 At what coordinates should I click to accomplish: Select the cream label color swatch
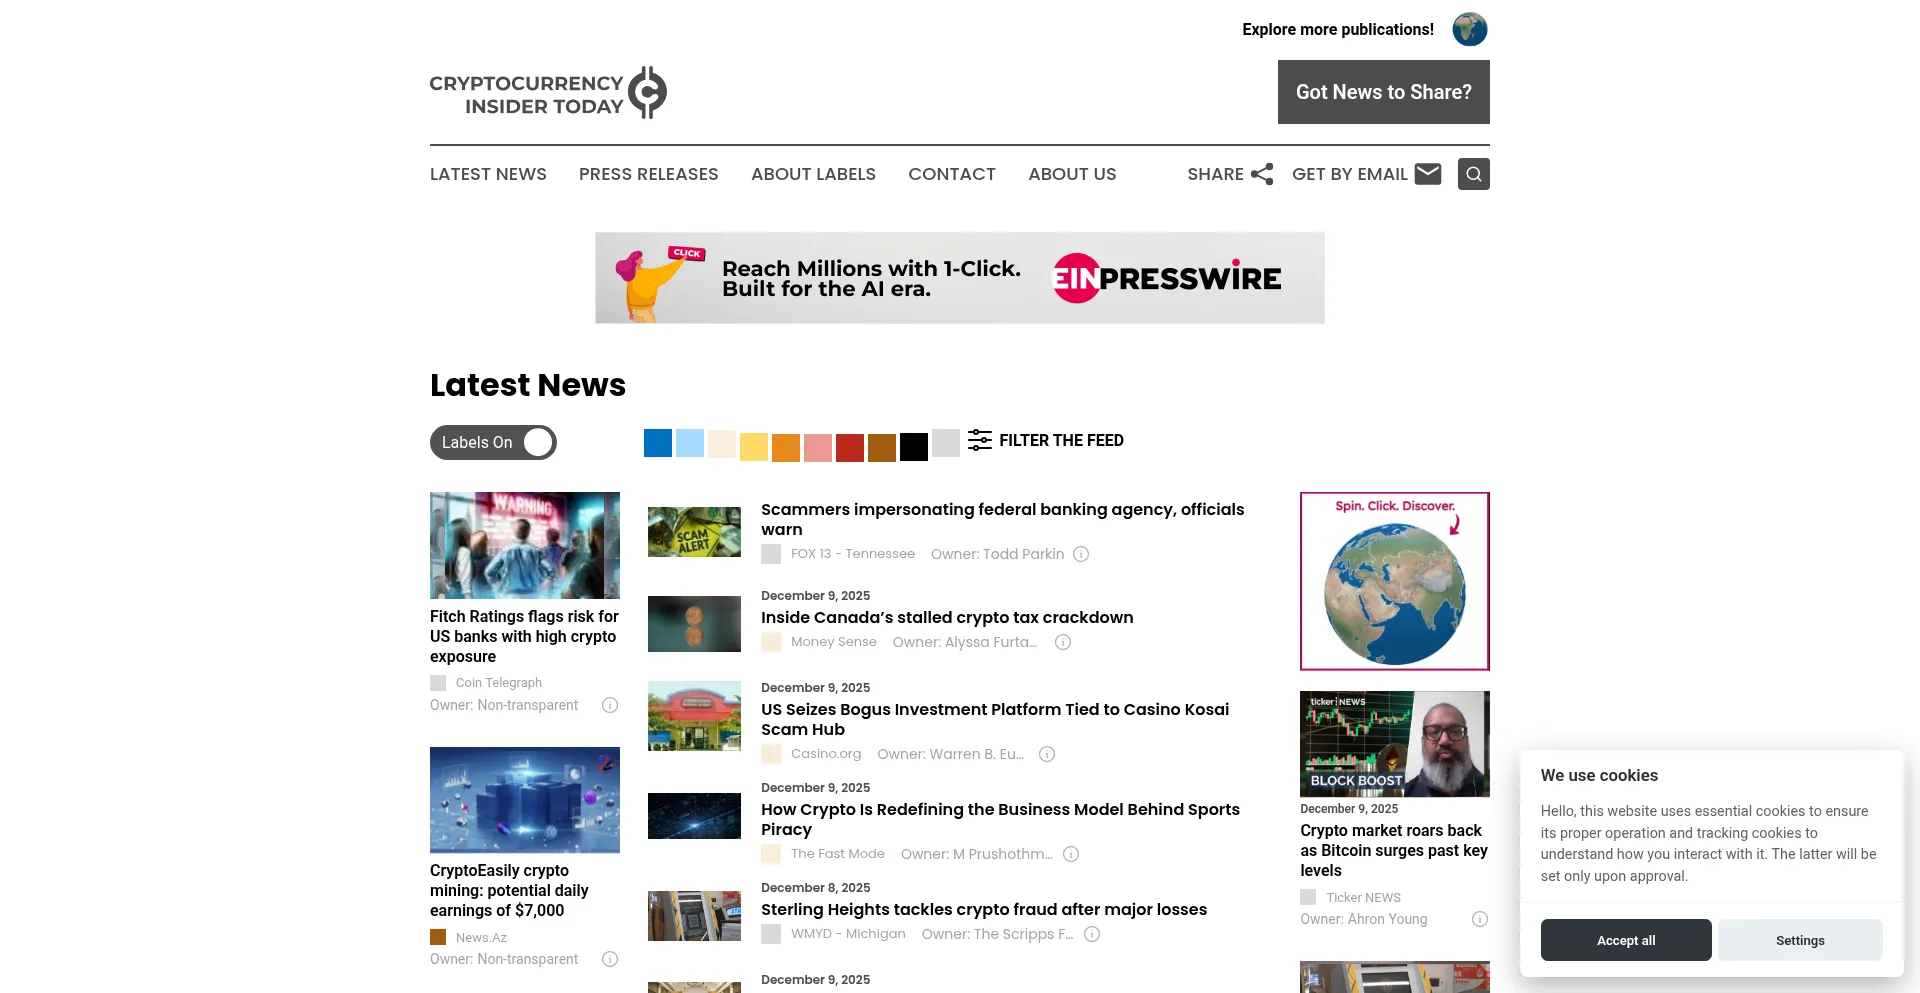(722, 443)
